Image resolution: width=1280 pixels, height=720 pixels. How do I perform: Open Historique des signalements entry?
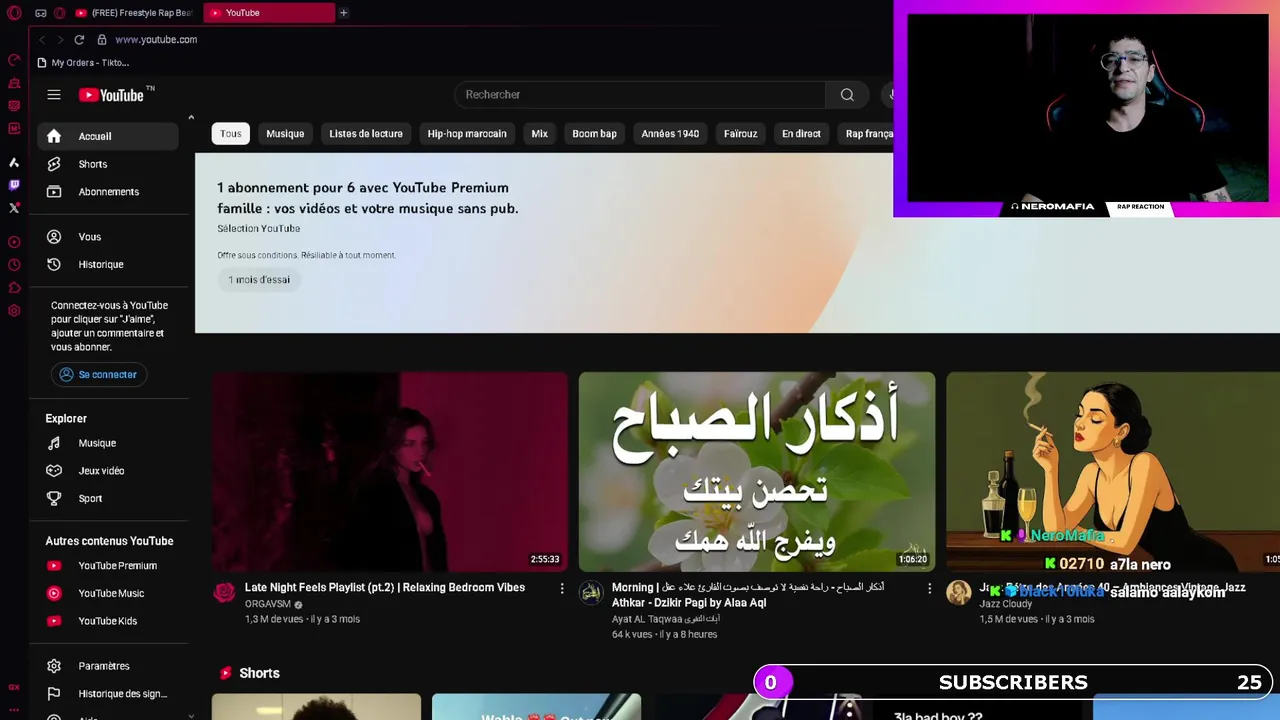point(108,694)
